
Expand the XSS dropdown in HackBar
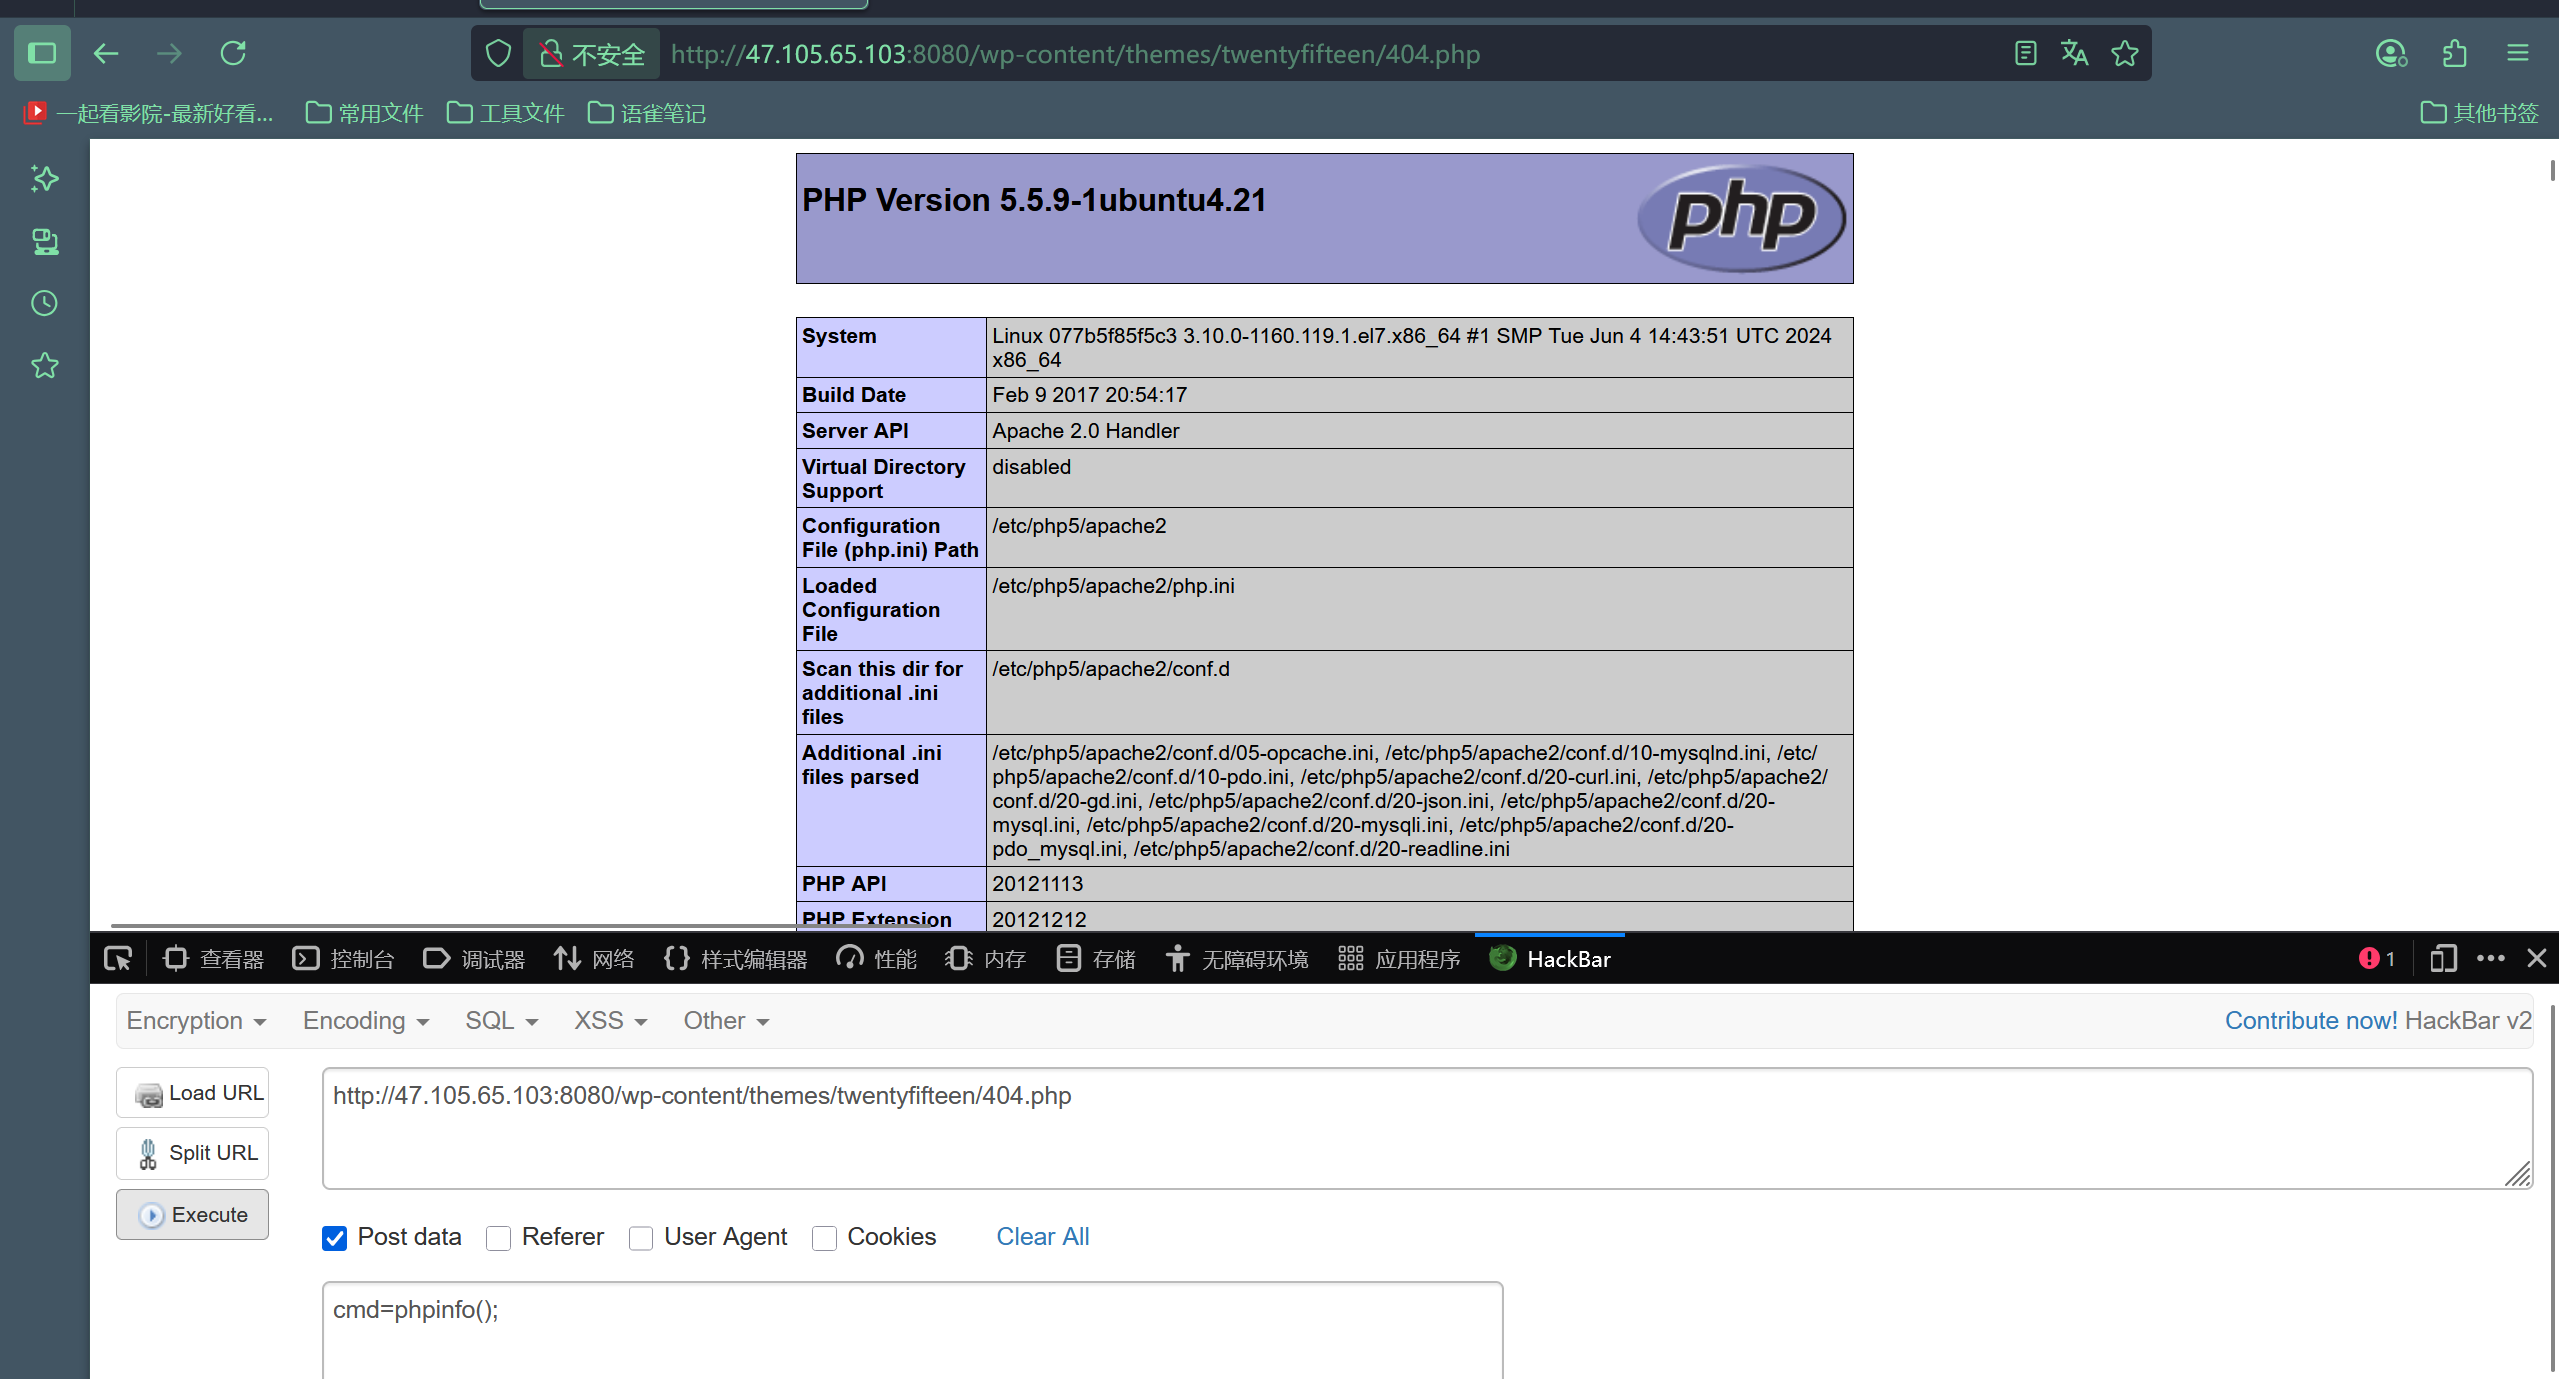610,1021
